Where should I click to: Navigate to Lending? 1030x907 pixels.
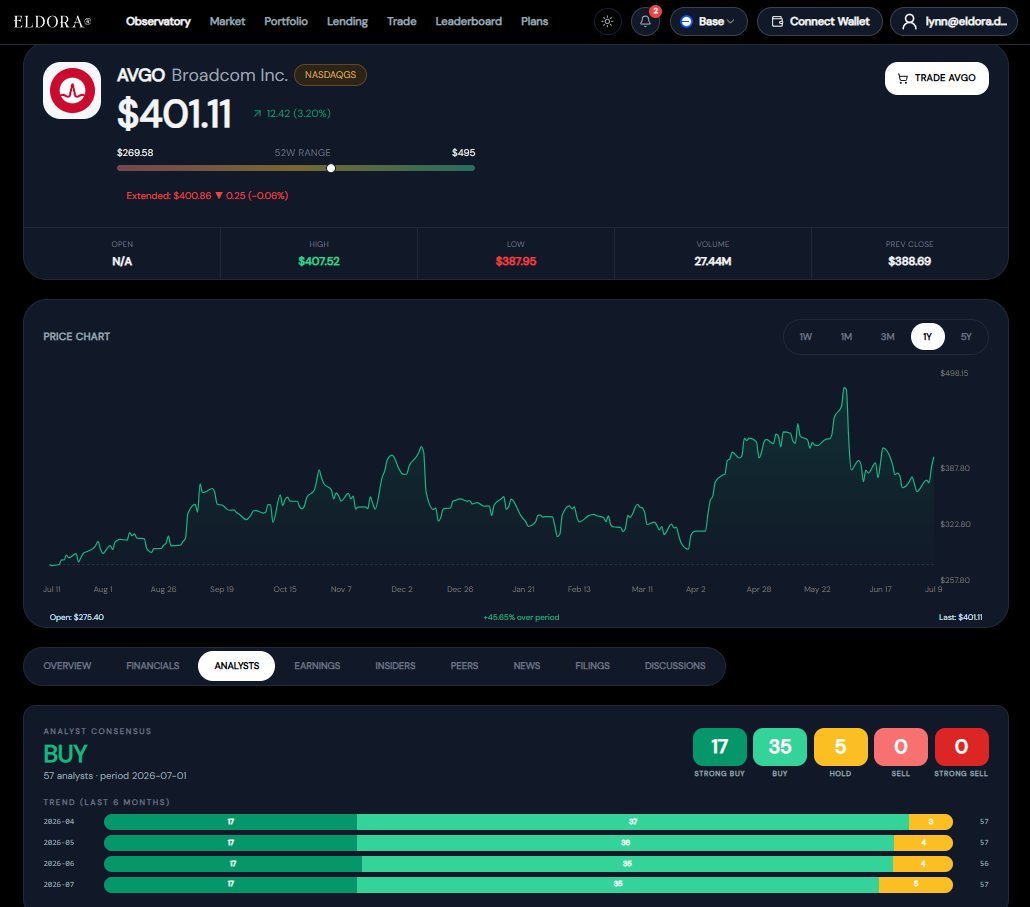(x=347, y=22)
